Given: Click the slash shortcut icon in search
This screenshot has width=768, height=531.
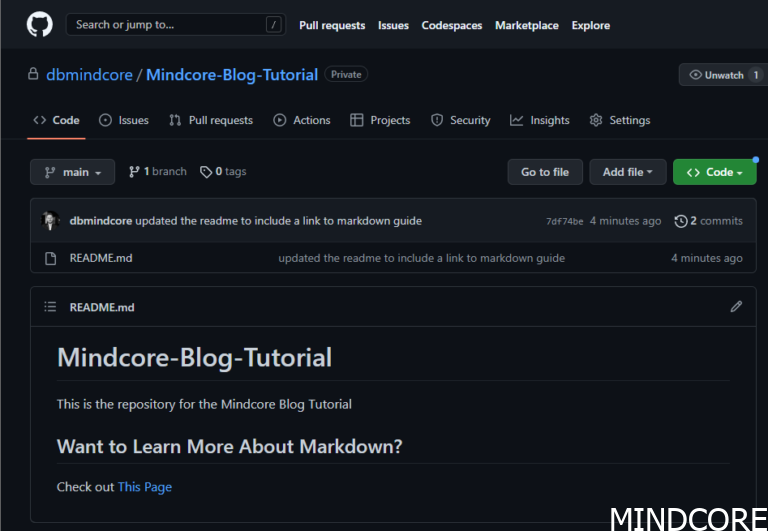Looking at the screenshot, I should coord(274,24).
